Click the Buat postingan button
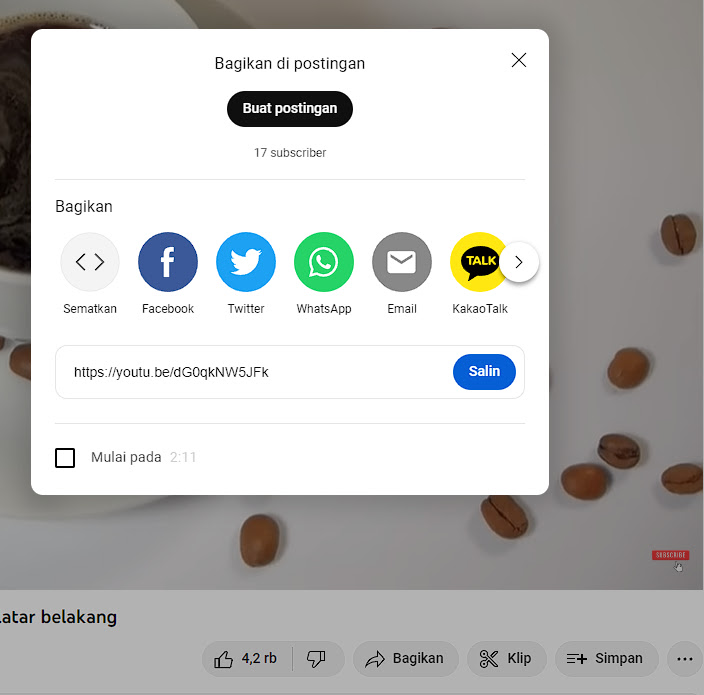 pyautogui.click(x=290, y=109)
